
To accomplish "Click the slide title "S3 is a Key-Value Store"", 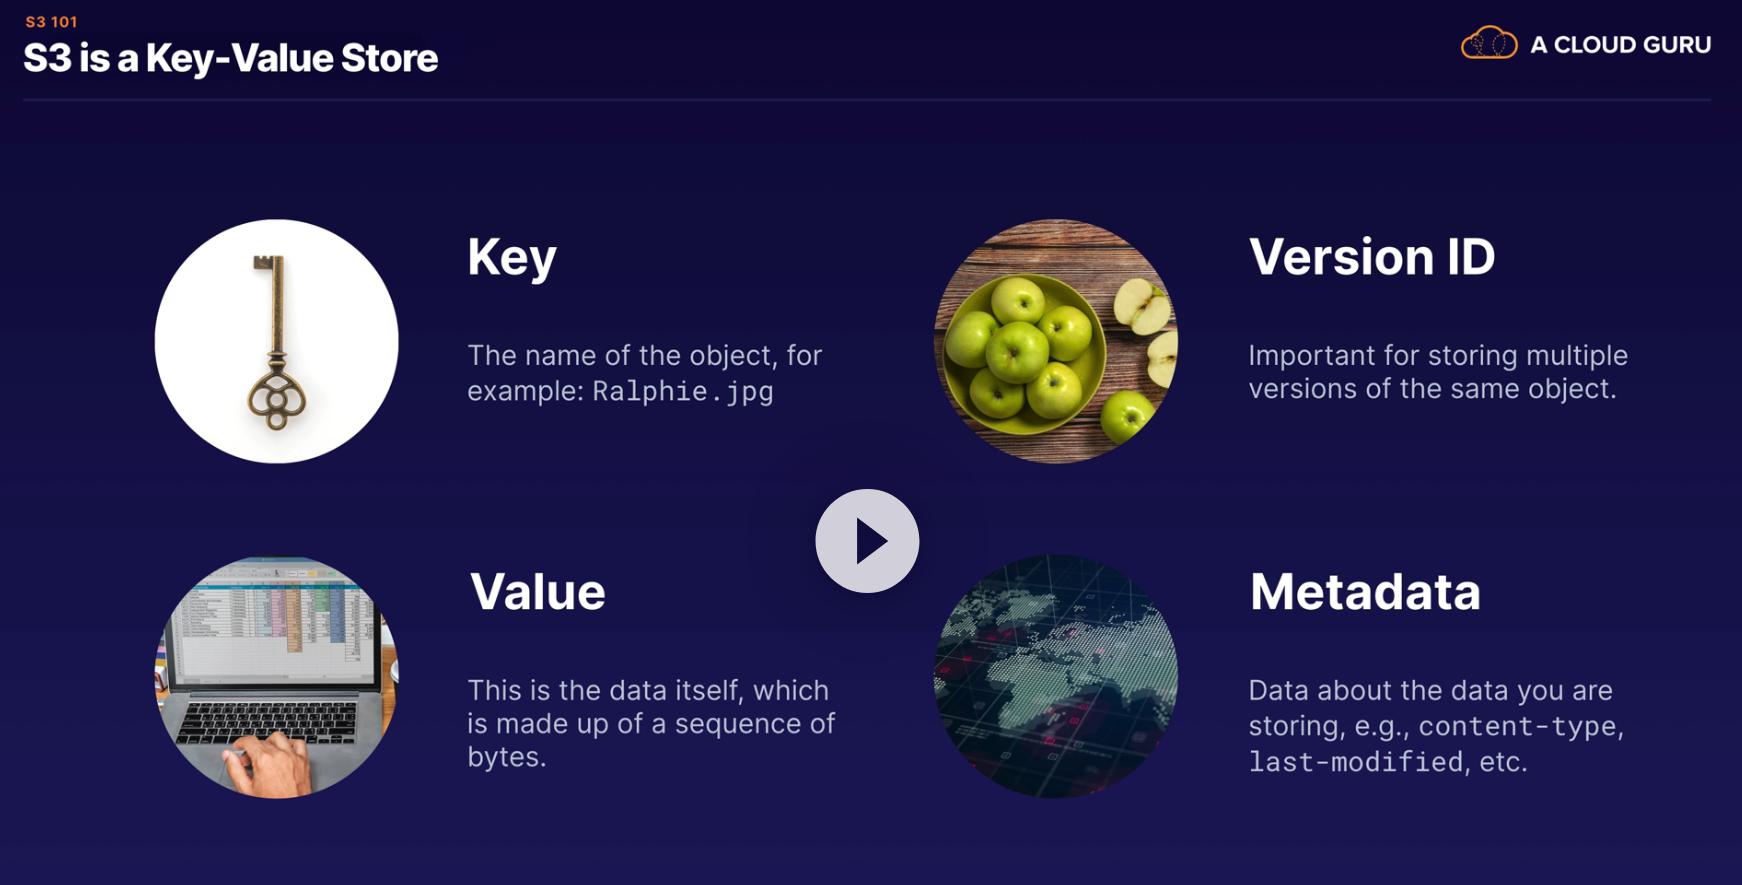I will (x=230, y=58).
